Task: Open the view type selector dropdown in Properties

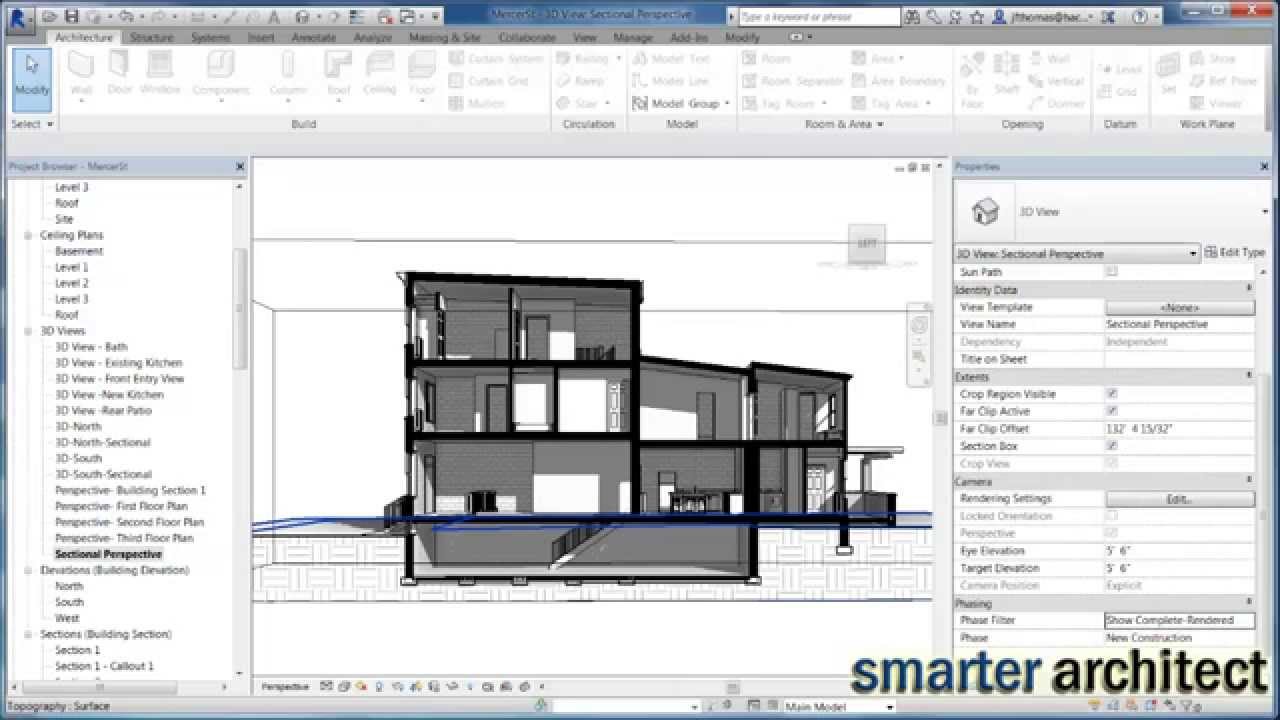Action: pos(1193,253)
